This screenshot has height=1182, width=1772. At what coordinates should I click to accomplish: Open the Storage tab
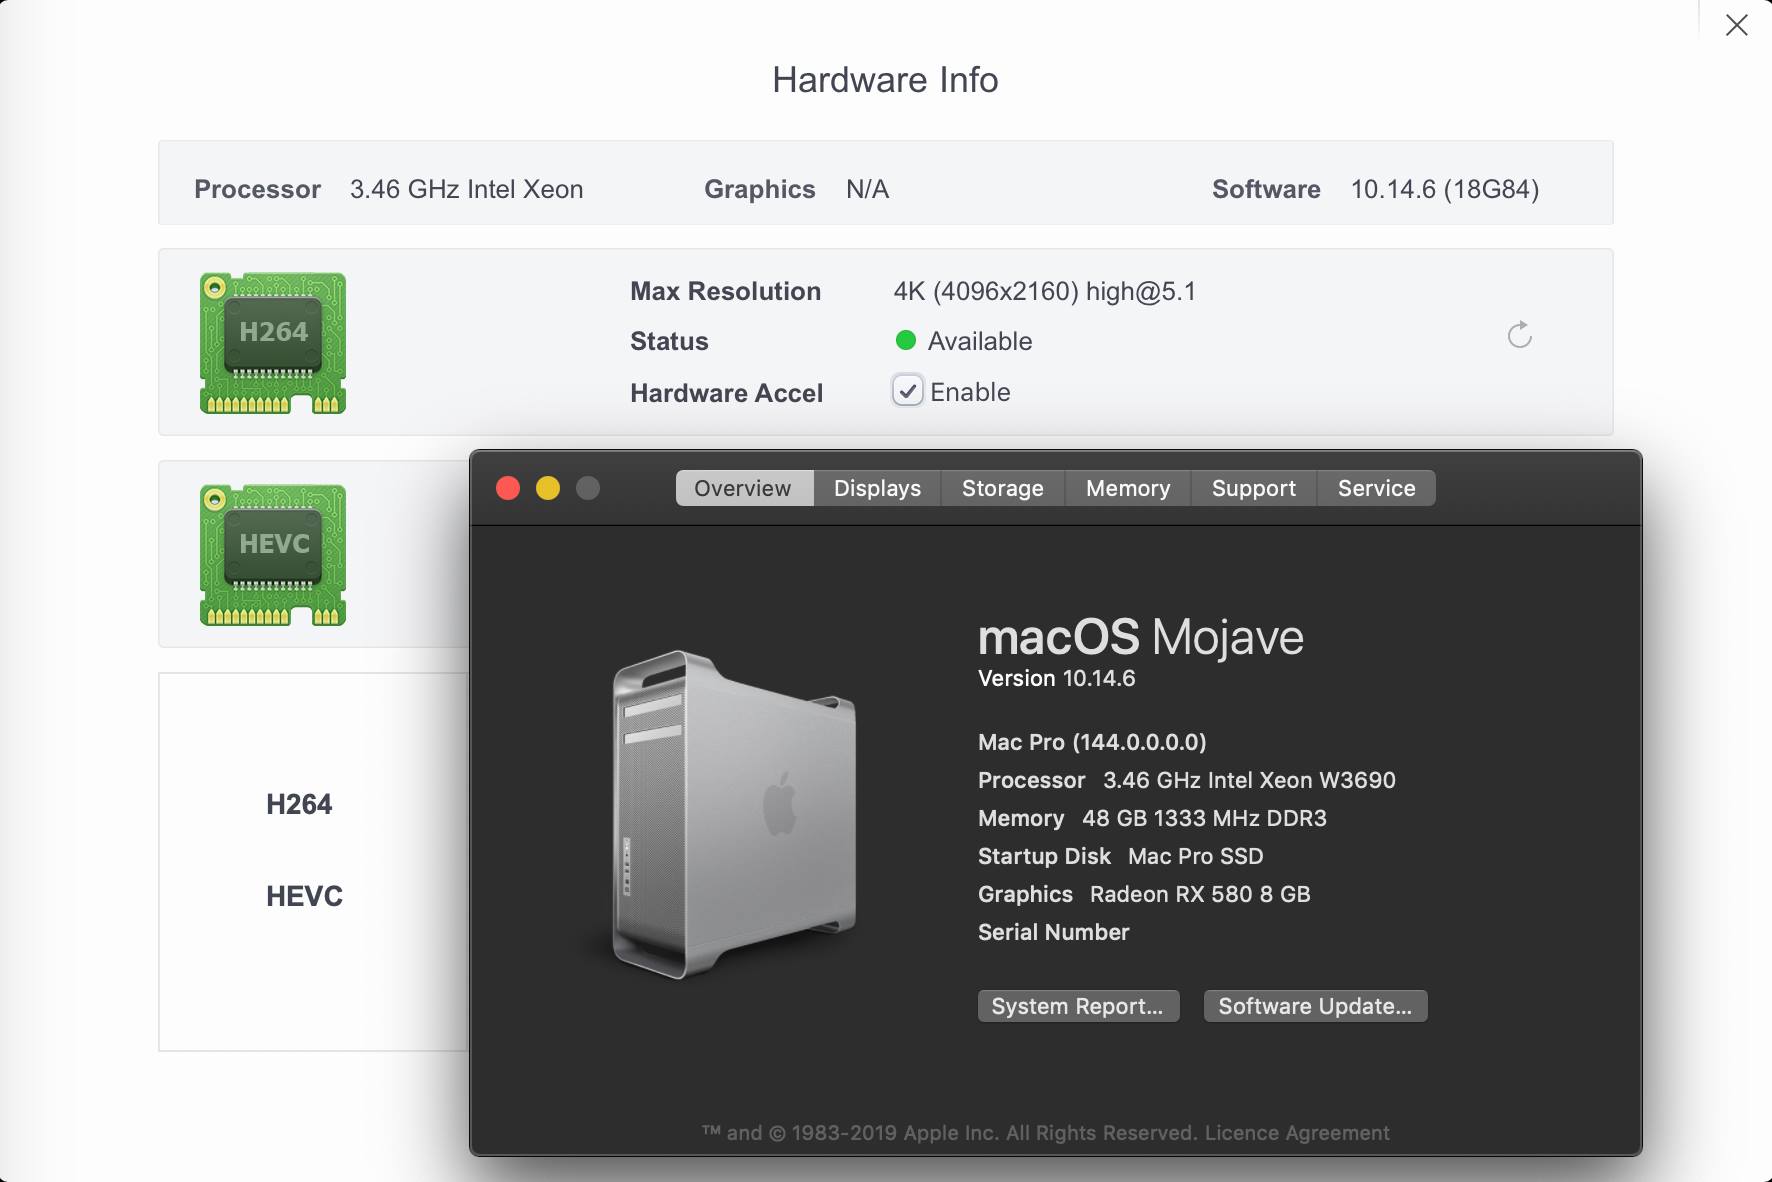[x=1002, y=488]
